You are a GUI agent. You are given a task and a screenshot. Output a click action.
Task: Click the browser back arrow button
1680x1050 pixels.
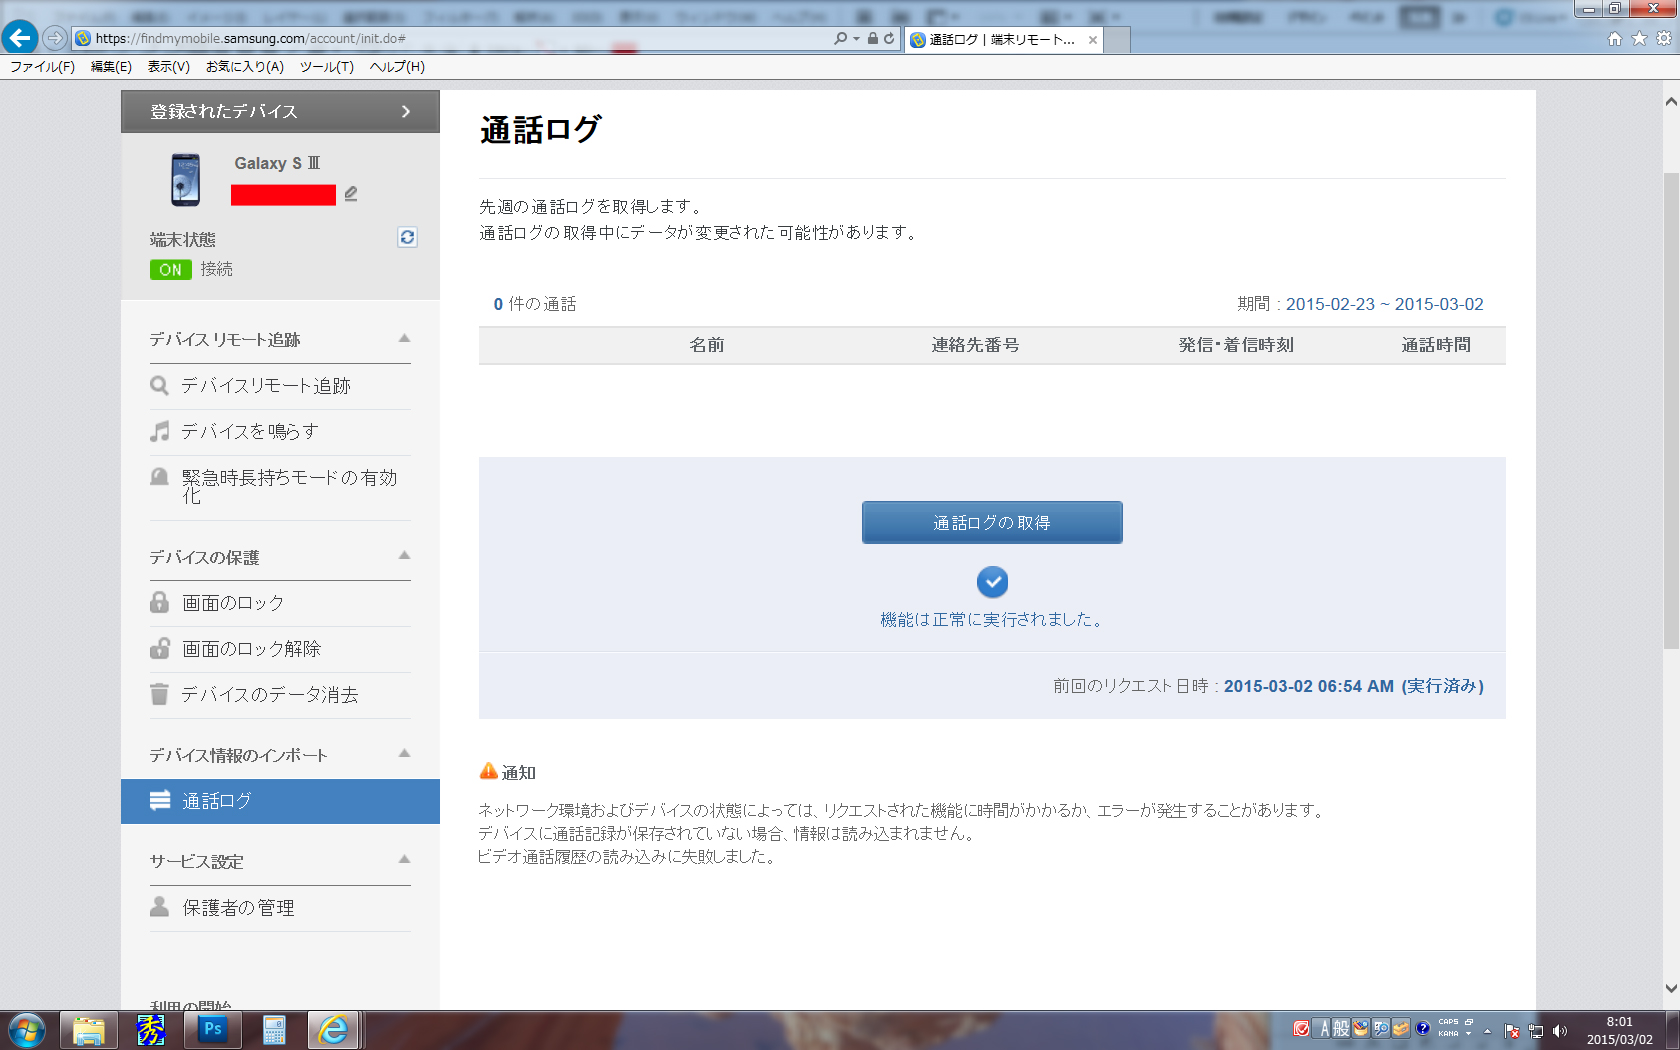[20, 38]
